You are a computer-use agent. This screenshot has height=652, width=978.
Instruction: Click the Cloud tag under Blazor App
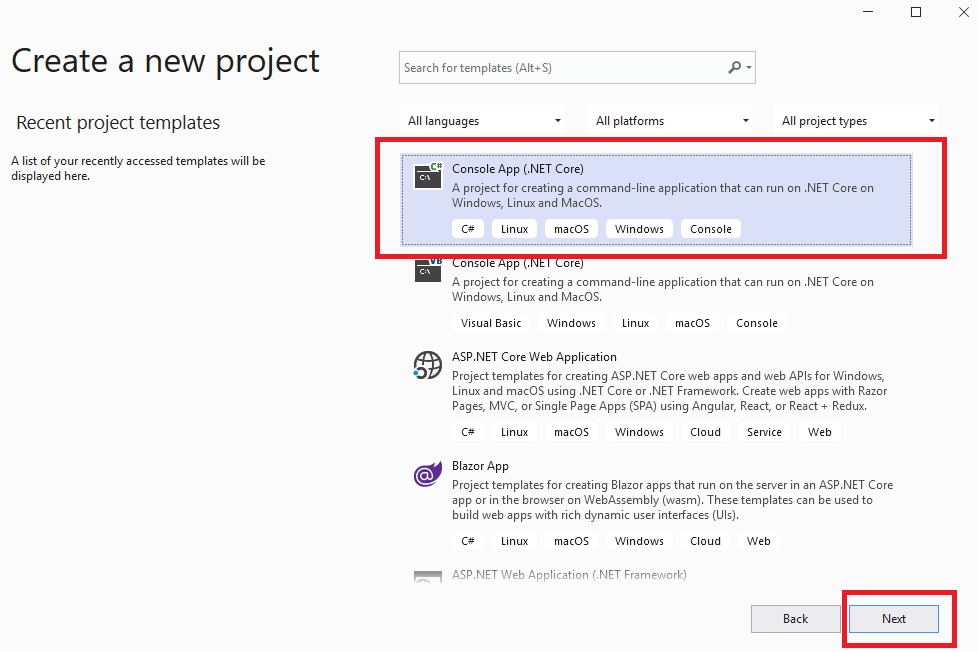pyautogui.click(x=705, y=541)
